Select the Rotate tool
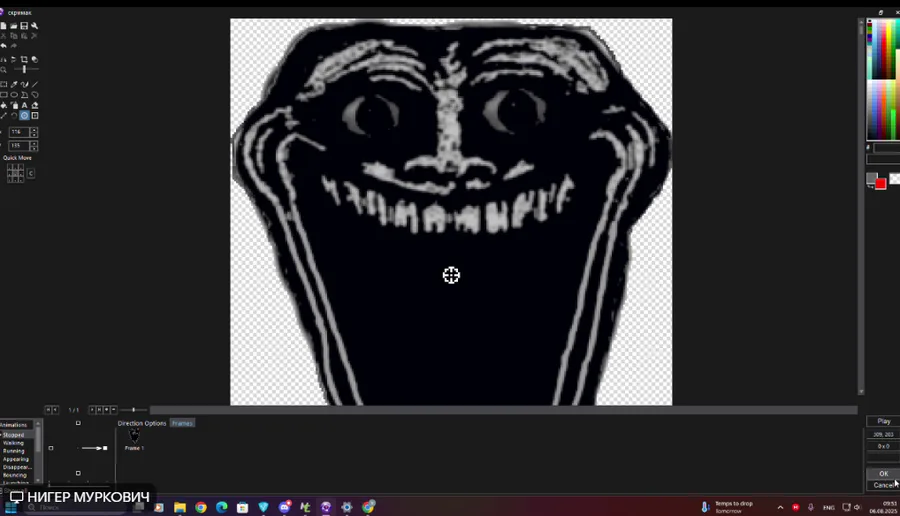Screen dimensions: 900x516 [x=14, y=115]
